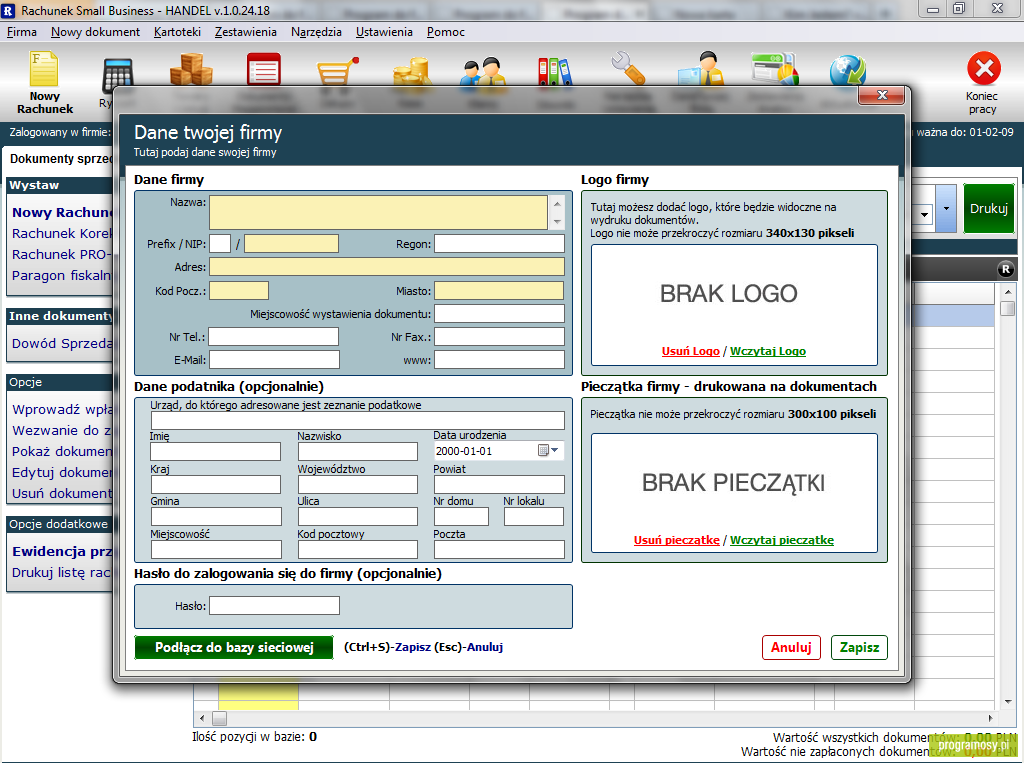Open the Ustawienia menu
Image resolution: width=1024 pixels, height=763 pixels.
[384, 32]
